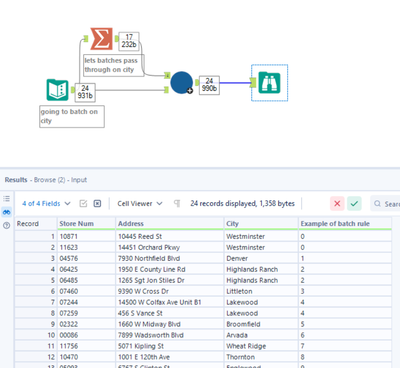This screenshot has height=368, width=400.
Task: Click the boxed X icon beside fields dropdown
Action: point(97,203)
